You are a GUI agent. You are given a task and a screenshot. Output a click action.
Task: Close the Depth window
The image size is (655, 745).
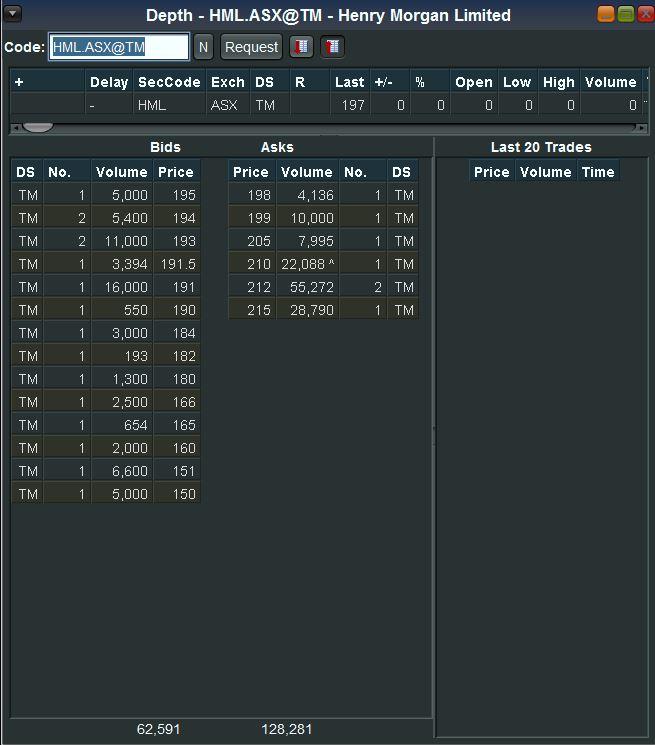[646, 14]
